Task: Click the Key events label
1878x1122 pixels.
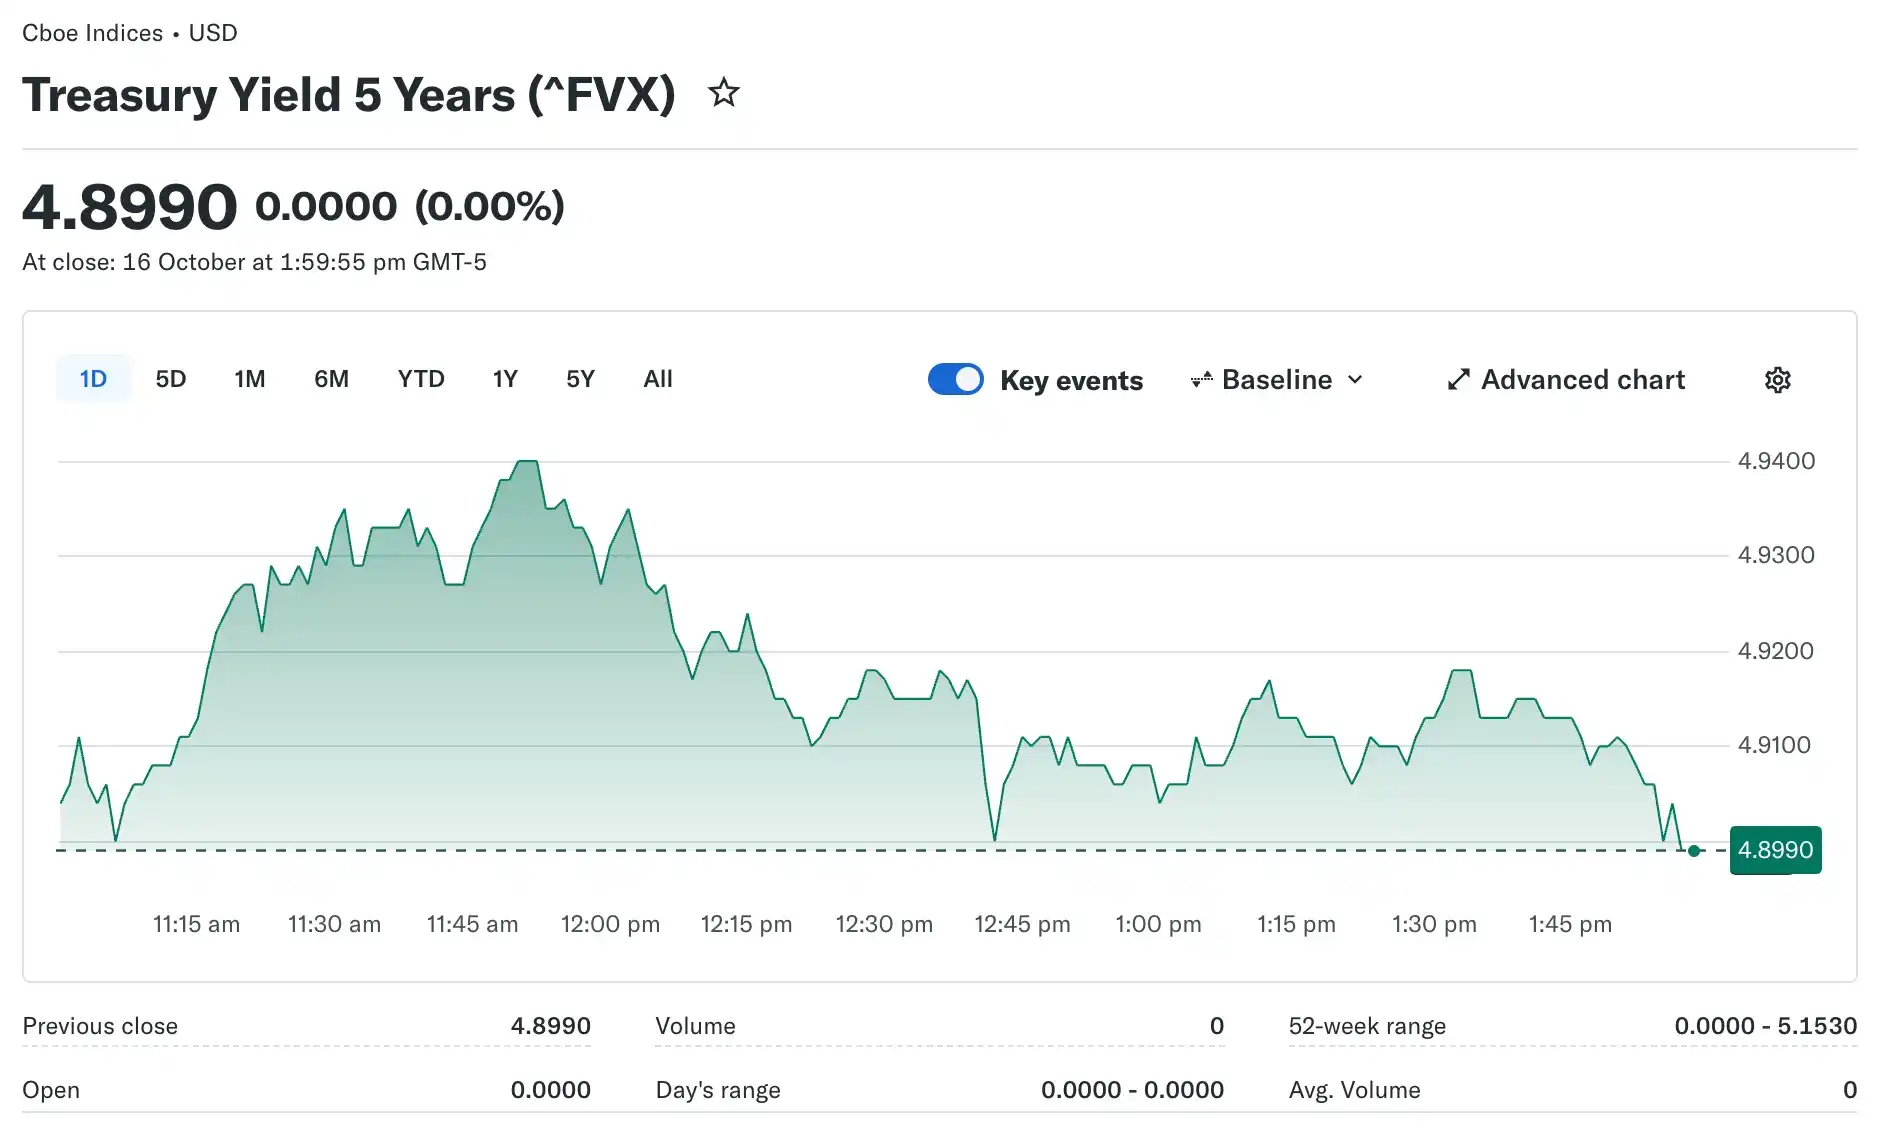Action: tap(1071, 381)
